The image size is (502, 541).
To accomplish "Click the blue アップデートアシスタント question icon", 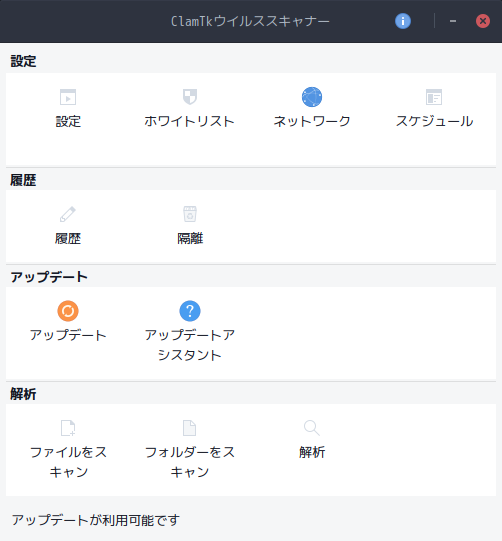I will point(190,311).
